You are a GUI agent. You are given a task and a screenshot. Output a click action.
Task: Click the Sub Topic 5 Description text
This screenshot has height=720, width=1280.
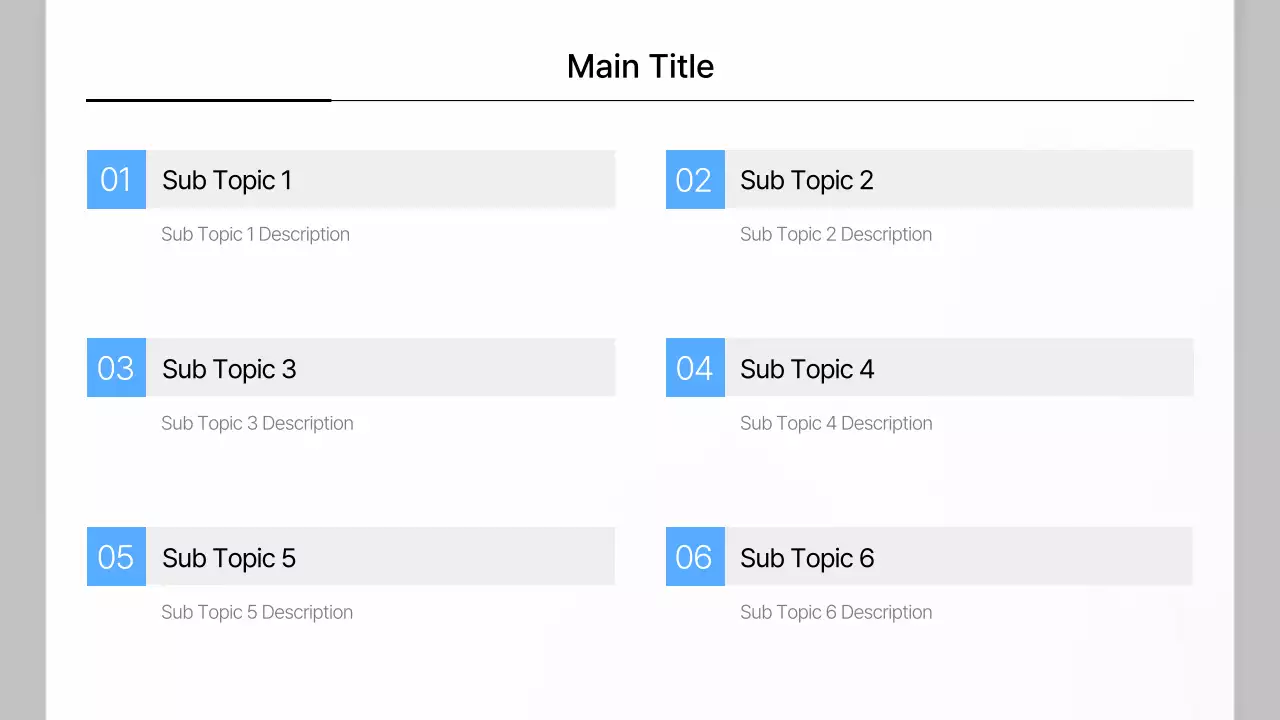(x=257, y=612)
